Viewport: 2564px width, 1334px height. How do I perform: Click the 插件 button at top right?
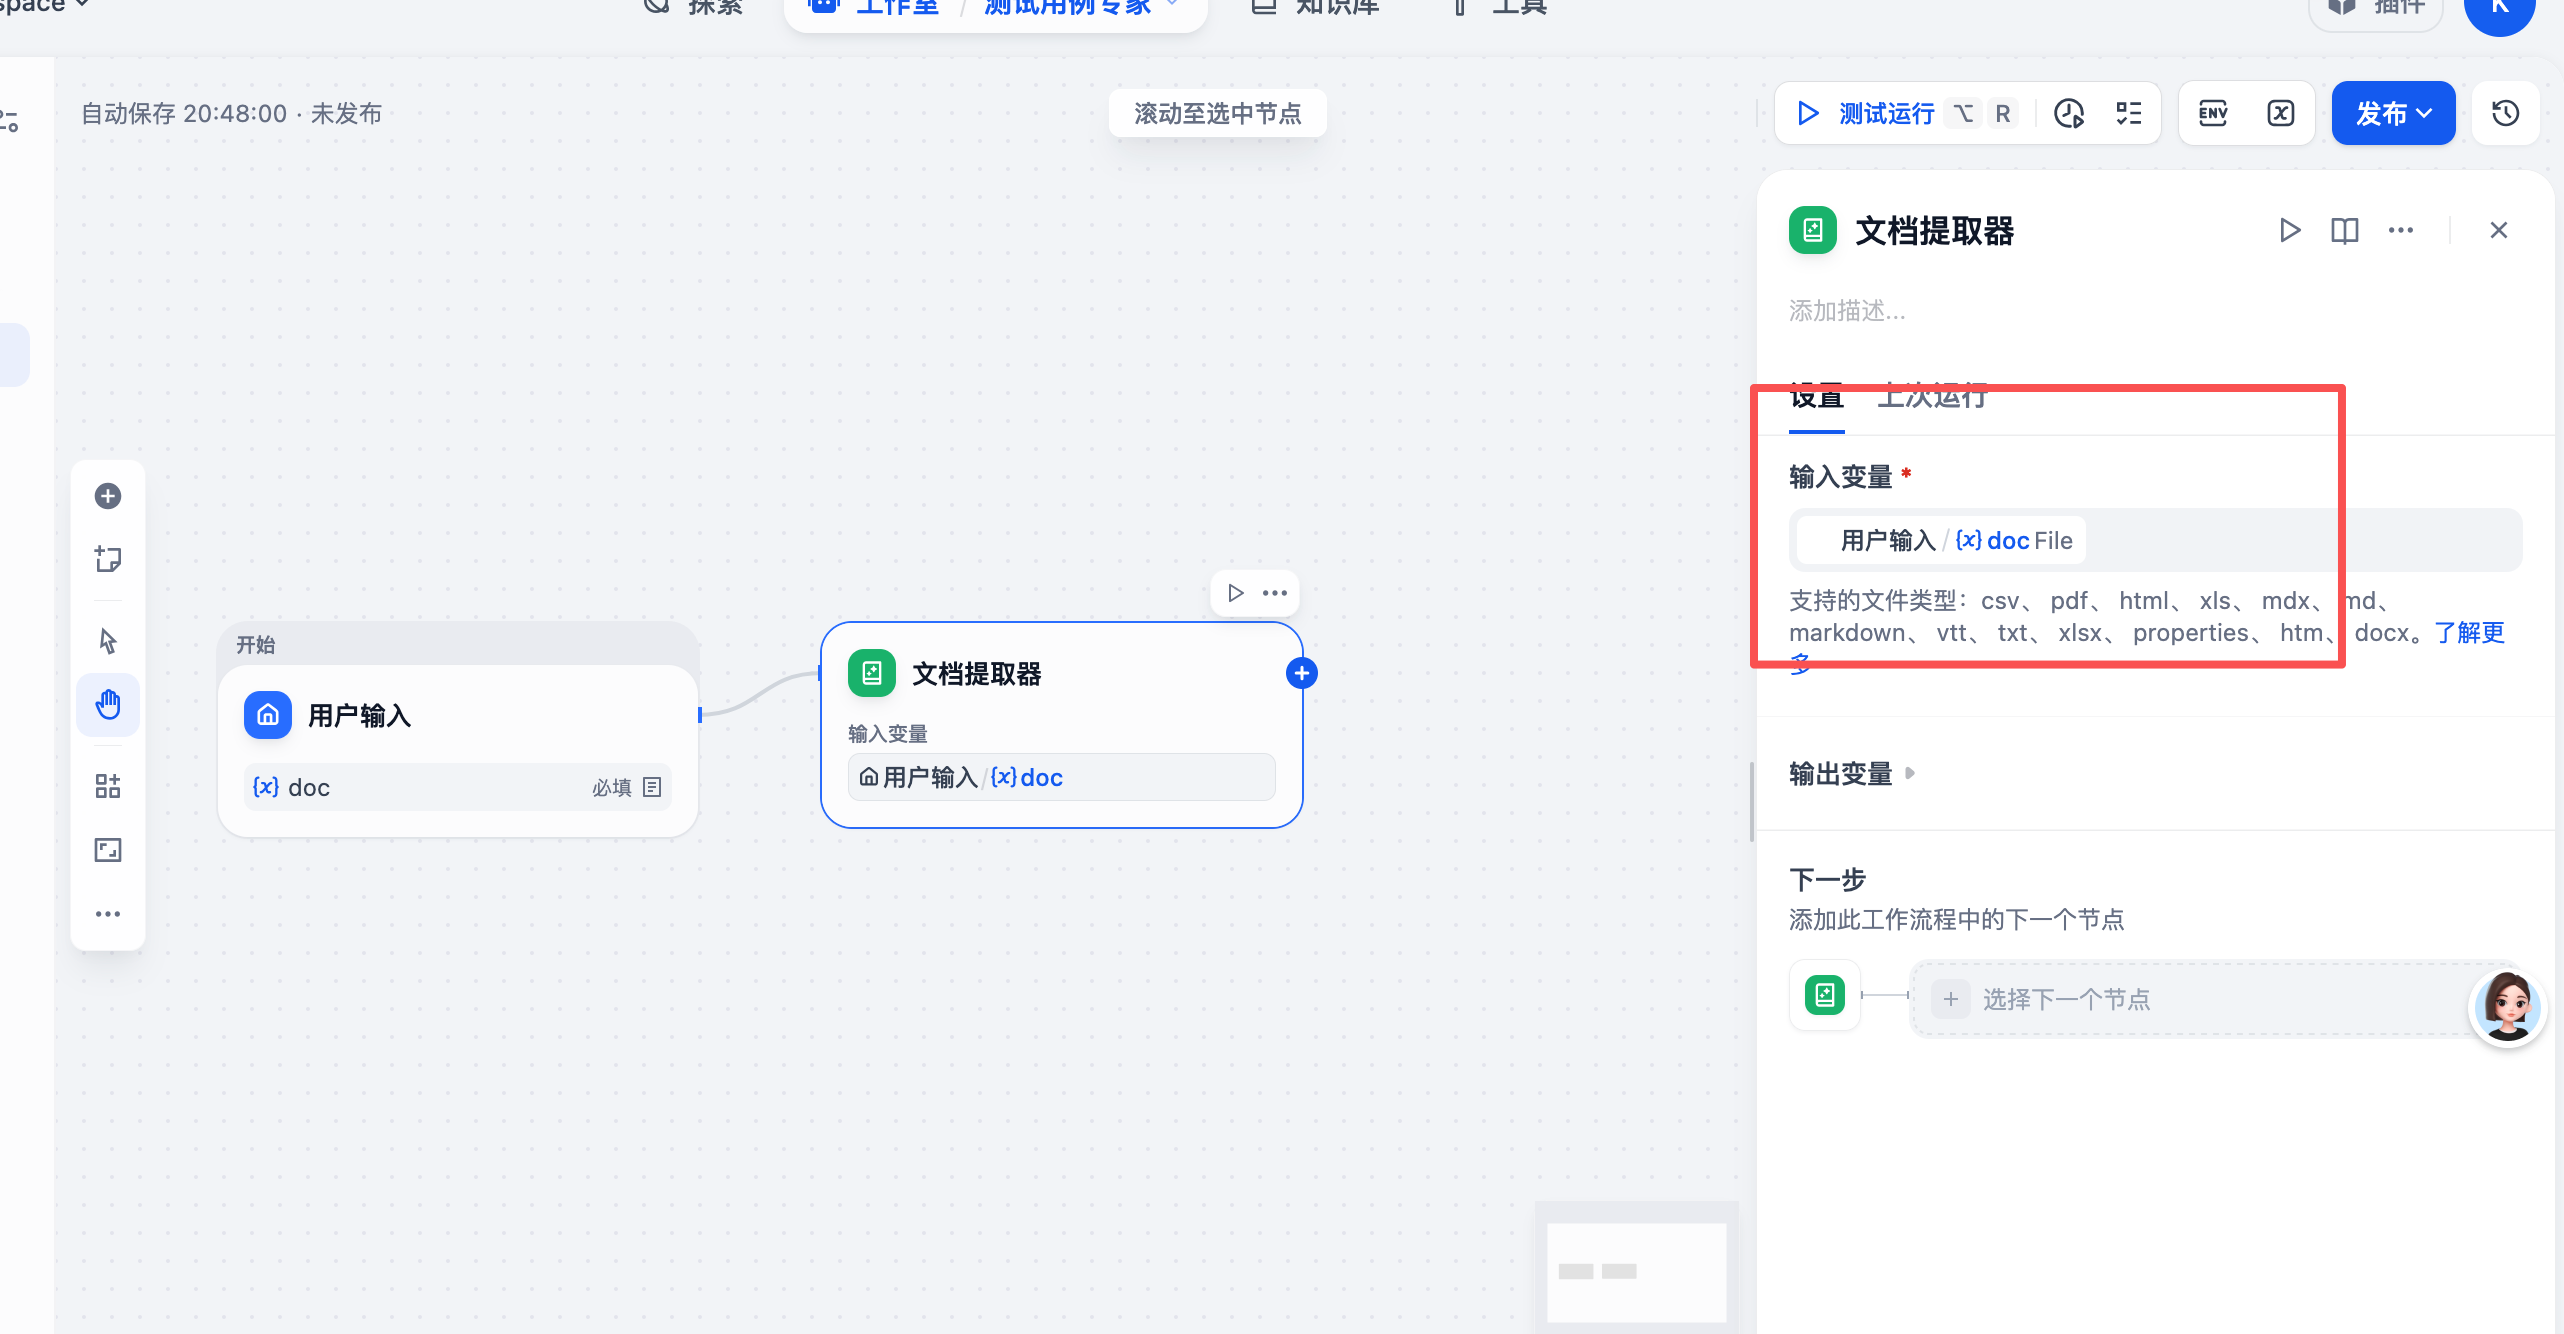pyautogui.click(x=2376, y=8)
